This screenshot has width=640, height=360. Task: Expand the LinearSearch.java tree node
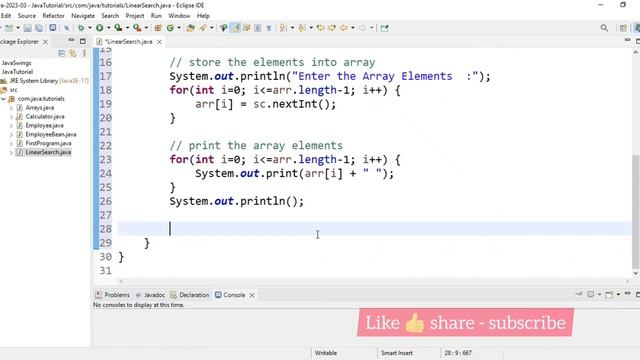click(x=11, y=153)
